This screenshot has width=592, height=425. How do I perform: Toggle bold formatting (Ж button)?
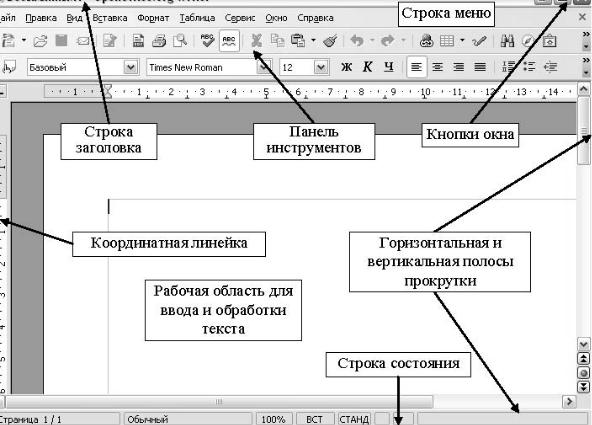pyautogui.click(x=347, y=67)
